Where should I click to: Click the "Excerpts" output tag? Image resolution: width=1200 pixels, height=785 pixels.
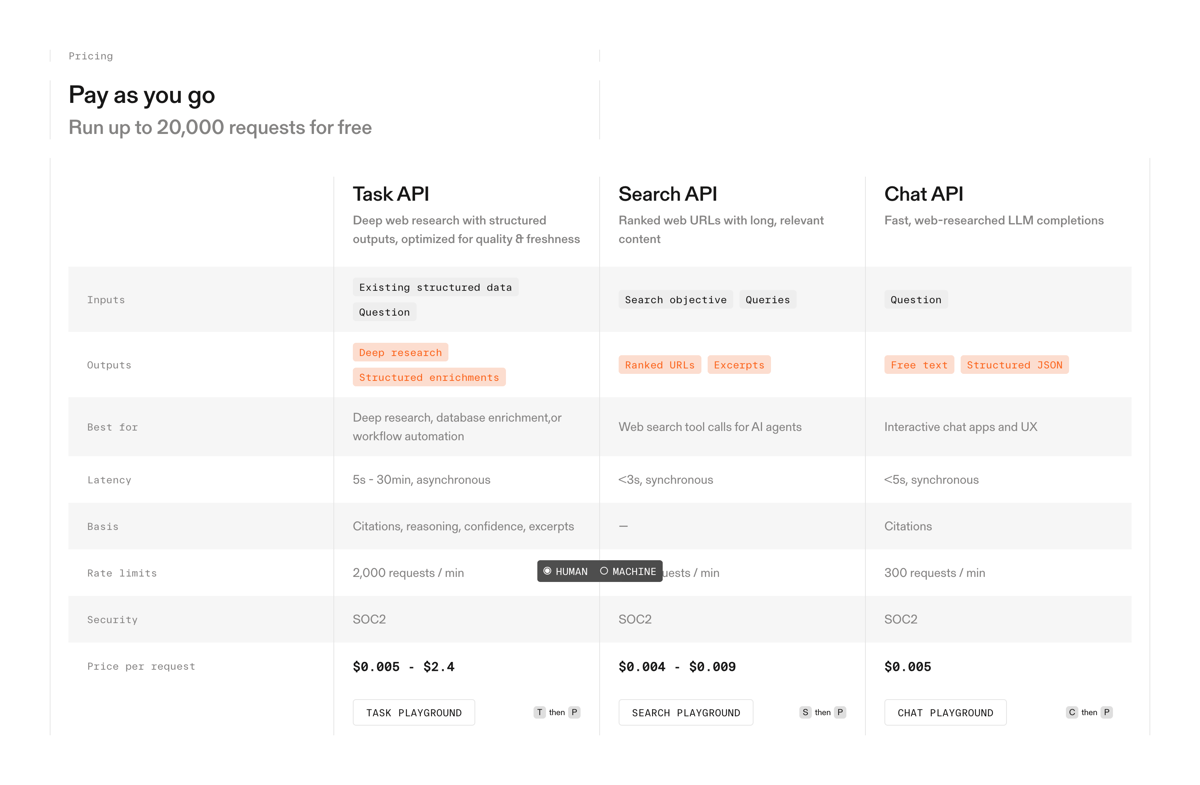(x=739, y=364)
